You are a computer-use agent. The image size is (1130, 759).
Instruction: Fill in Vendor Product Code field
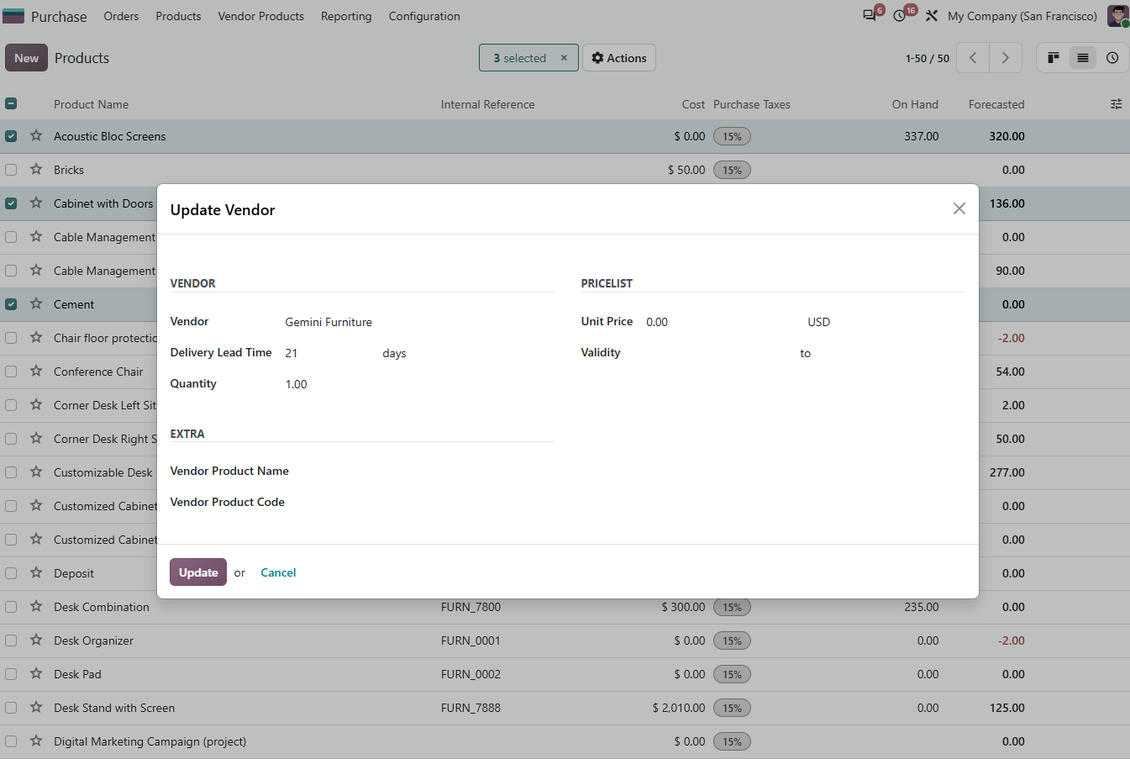click(425, 502)
